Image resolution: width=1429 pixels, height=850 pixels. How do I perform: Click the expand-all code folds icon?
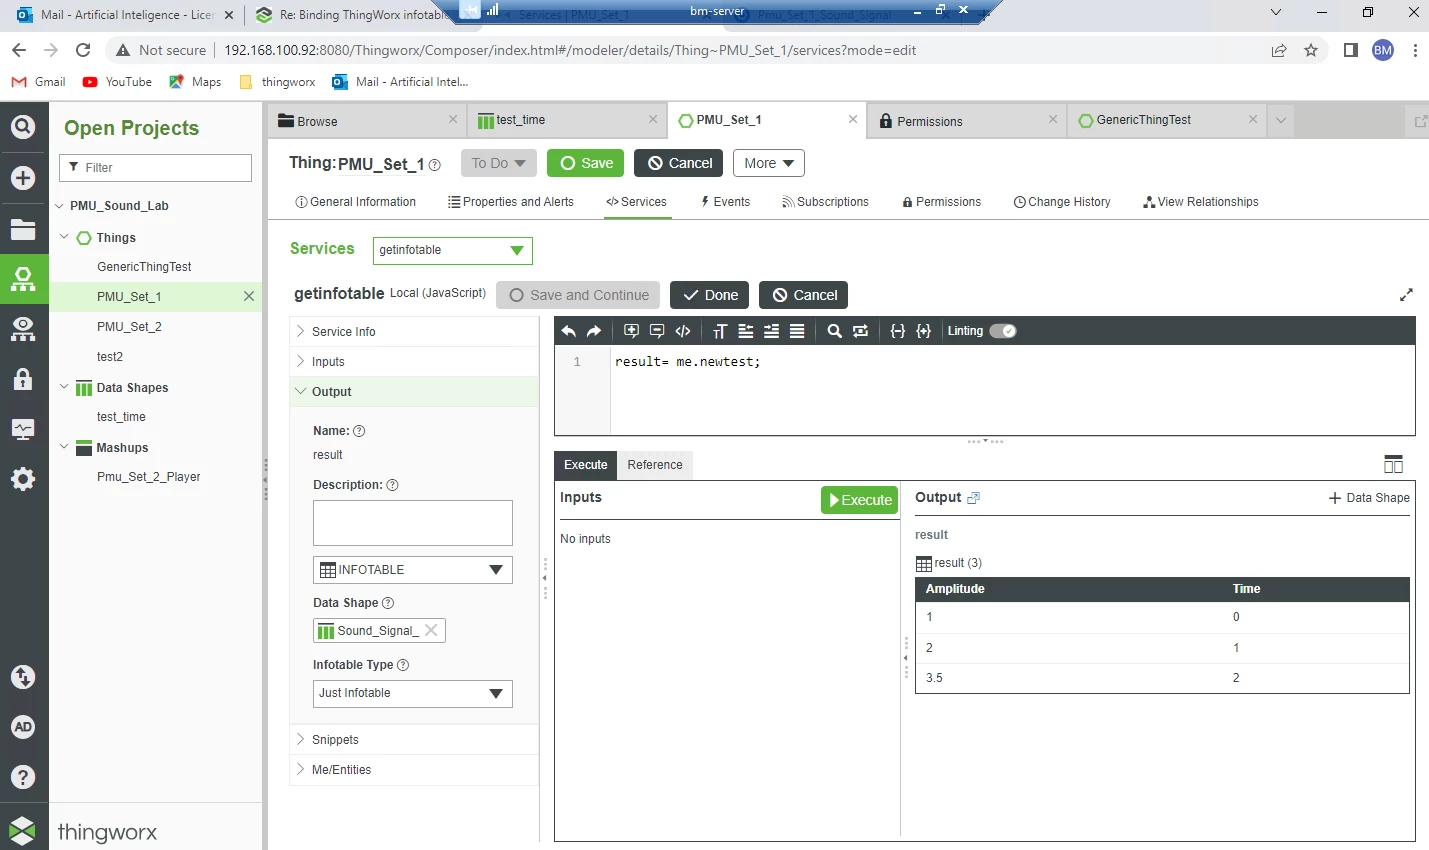923,331
